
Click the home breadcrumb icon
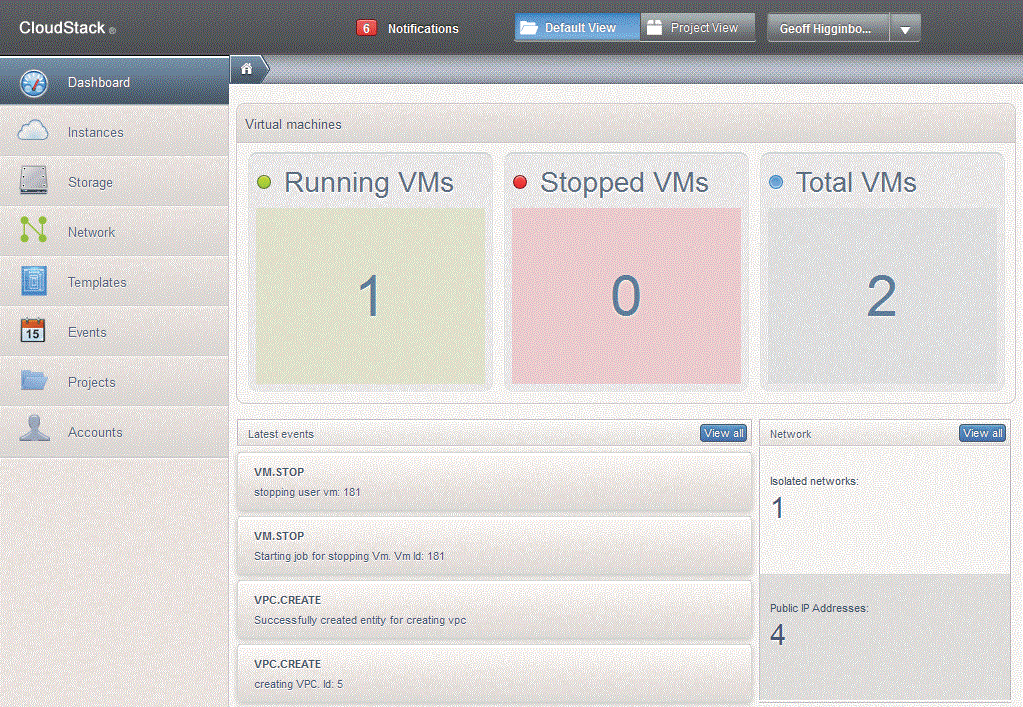pyautogui.click(x=245, y=69)
